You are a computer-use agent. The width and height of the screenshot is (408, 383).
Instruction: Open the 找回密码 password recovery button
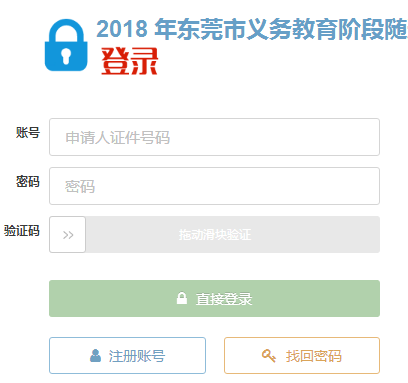tap(302, 355)
